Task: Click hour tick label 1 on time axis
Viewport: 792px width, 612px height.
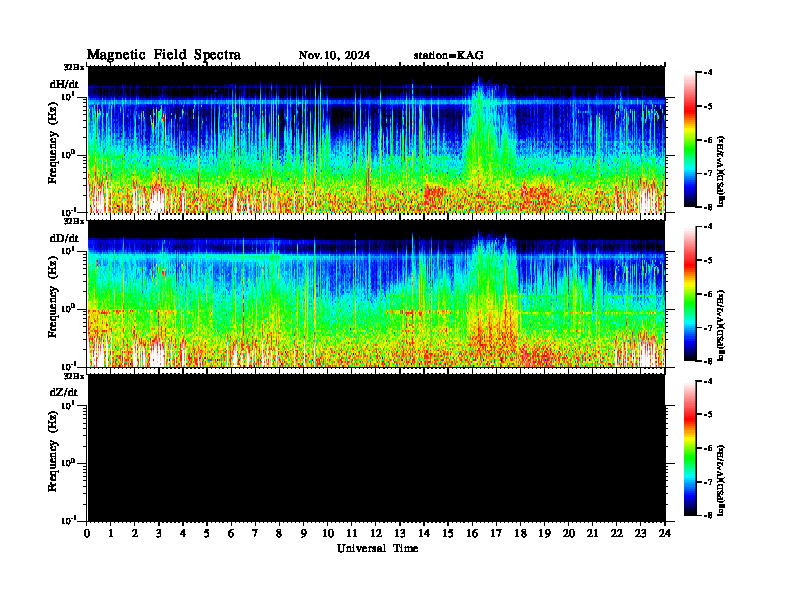Action: [111, 533]
